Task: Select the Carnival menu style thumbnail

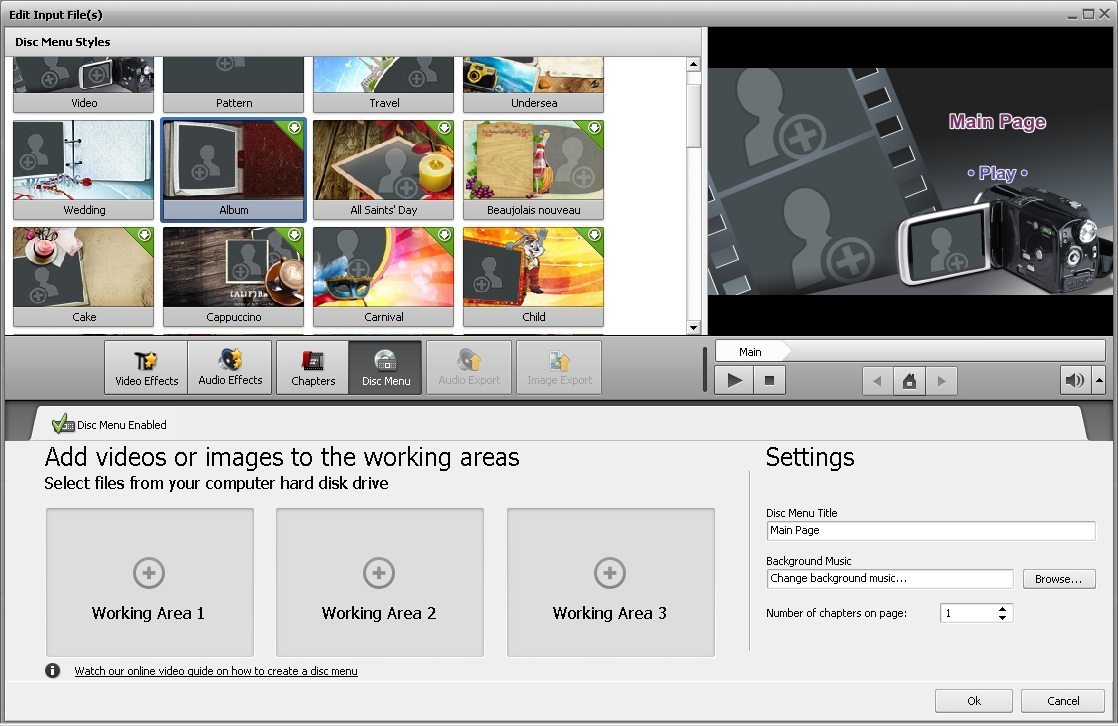Action: click(x=383, y=266)
